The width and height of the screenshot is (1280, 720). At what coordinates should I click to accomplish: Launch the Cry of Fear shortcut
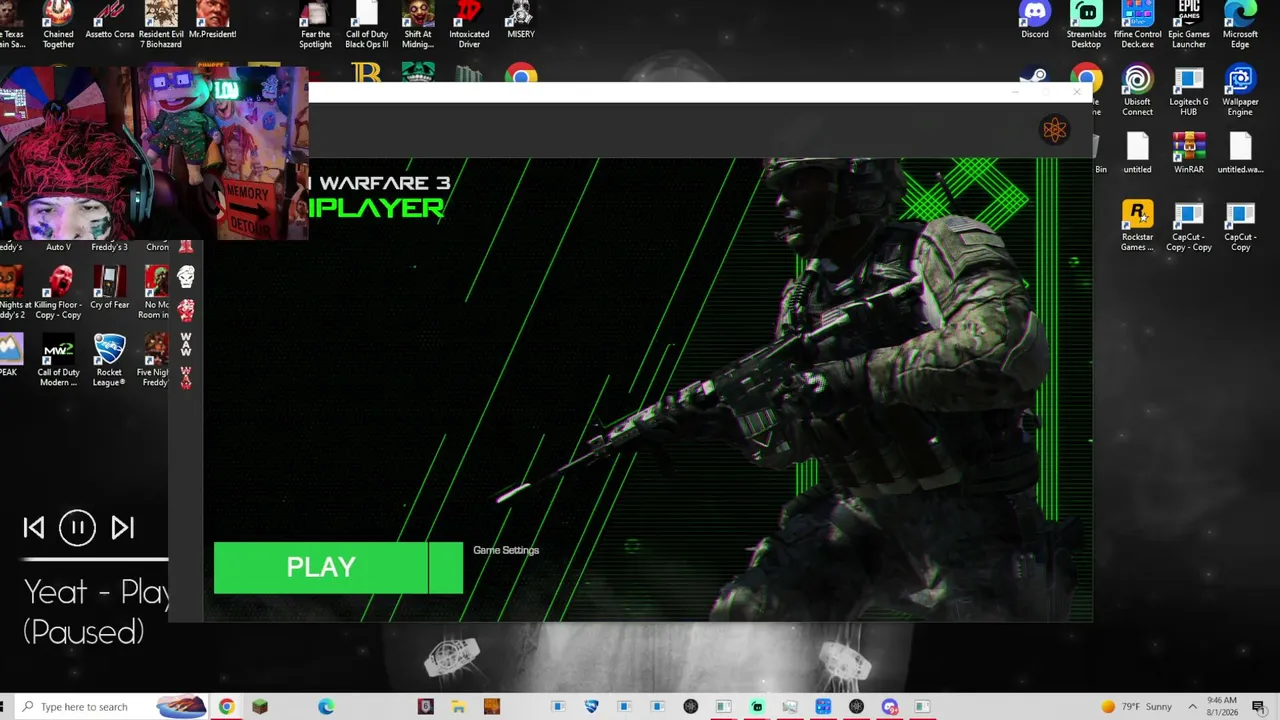point(110,288)
